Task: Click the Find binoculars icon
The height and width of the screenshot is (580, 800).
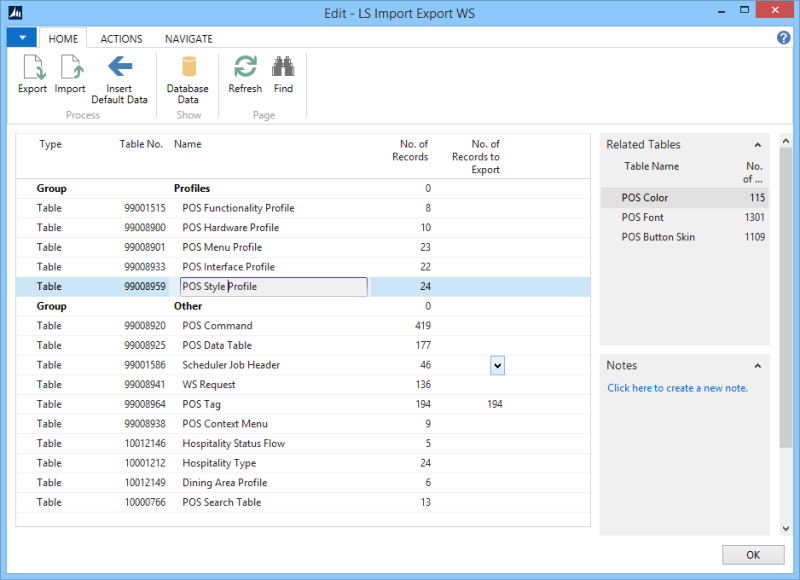Action: 284,68
